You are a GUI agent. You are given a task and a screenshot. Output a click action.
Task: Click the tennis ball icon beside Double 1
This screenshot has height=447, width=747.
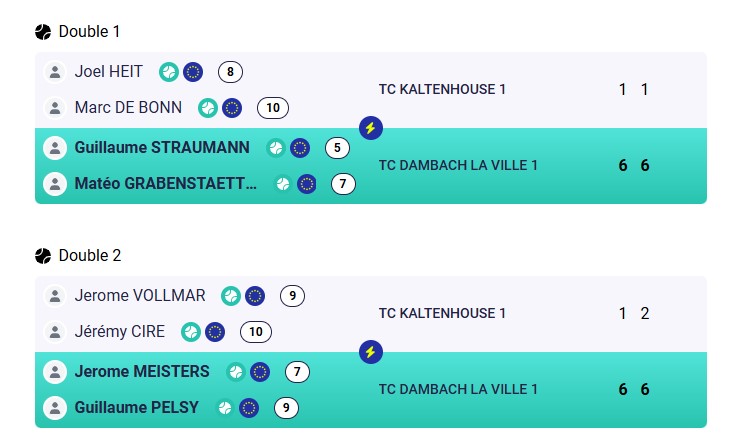(43, 32)
